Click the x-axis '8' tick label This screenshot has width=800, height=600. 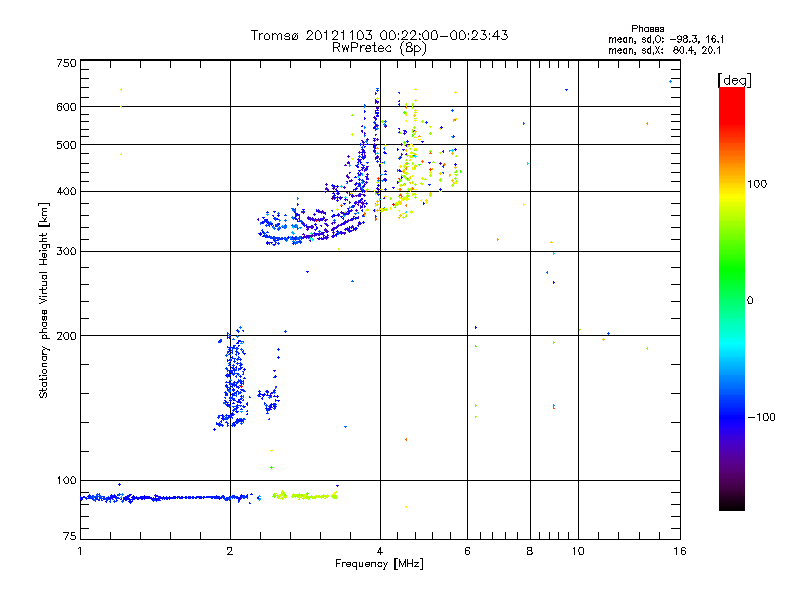click(x=530, y=551)
